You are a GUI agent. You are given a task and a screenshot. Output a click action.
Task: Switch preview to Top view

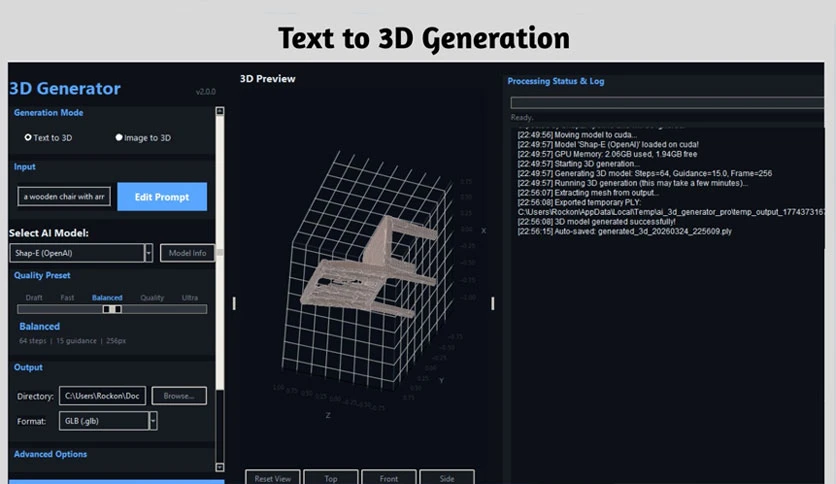coord(331,478)
